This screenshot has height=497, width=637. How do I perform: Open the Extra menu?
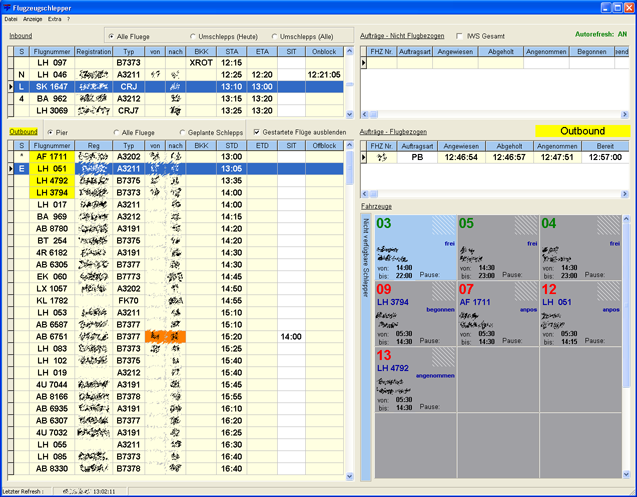pyautogui.click(x=54, y=19)
